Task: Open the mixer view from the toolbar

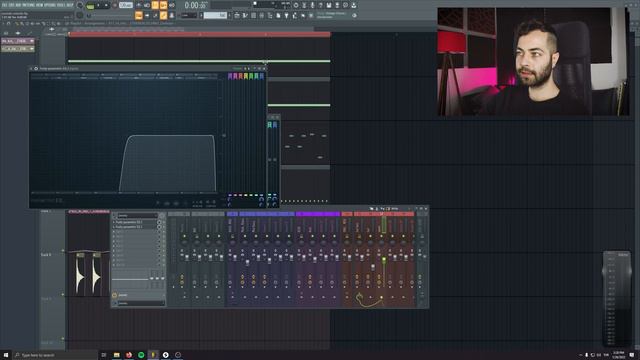Action: (x=262, y=16)
